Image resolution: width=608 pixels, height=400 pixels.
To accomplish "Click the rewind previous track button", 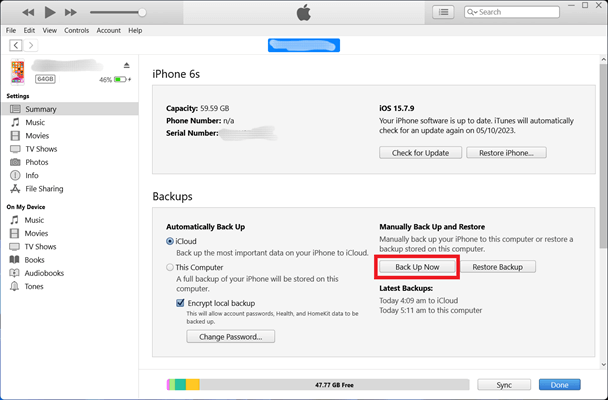I will (x=27, y=13).
